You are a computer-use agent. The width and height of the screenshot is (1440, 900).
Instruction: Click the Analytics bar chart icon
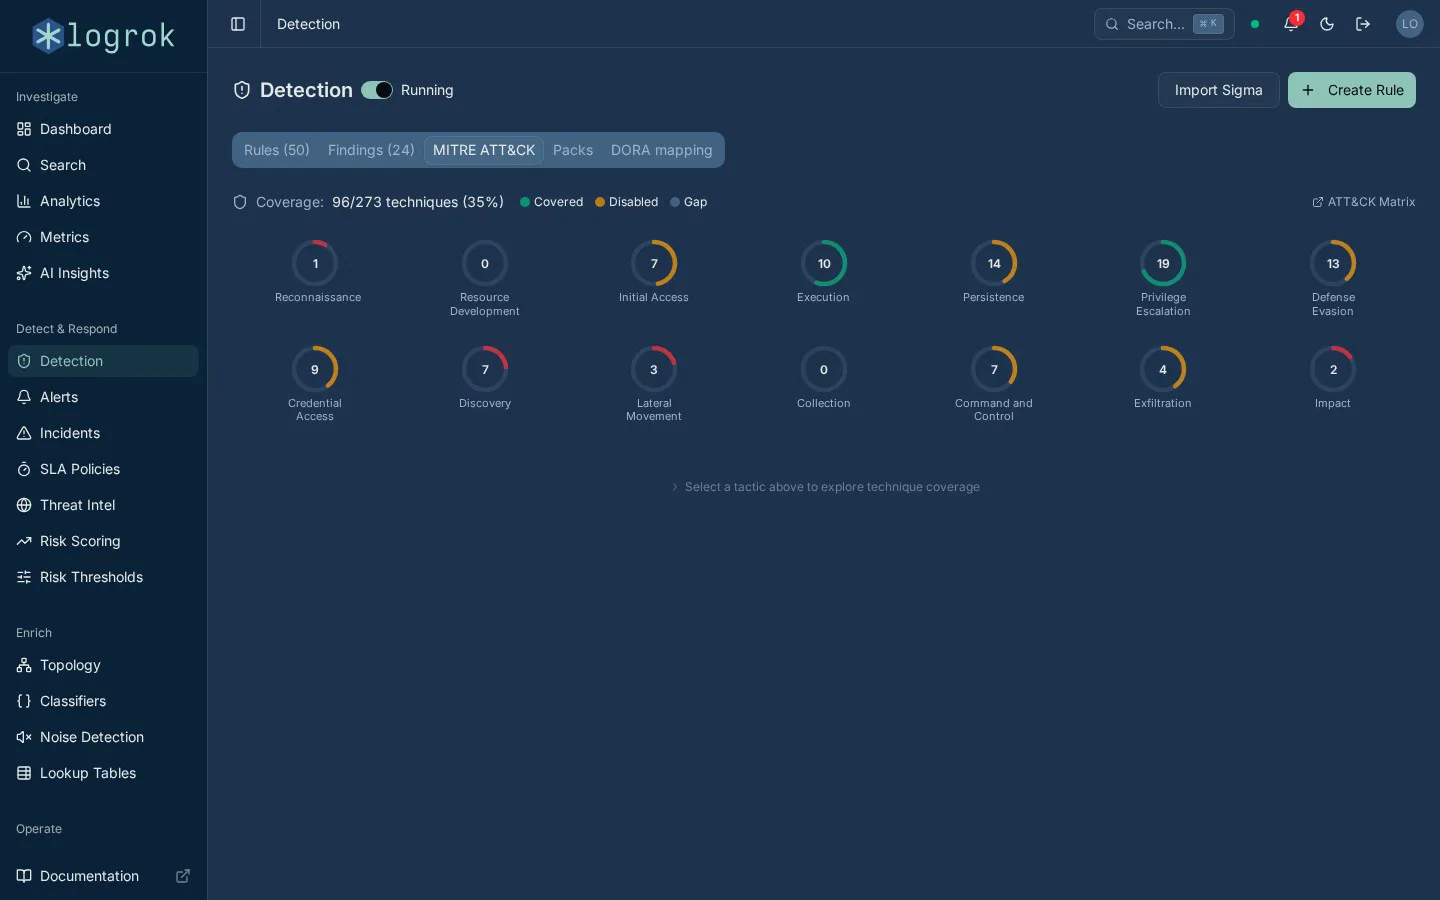click(24, 201)
